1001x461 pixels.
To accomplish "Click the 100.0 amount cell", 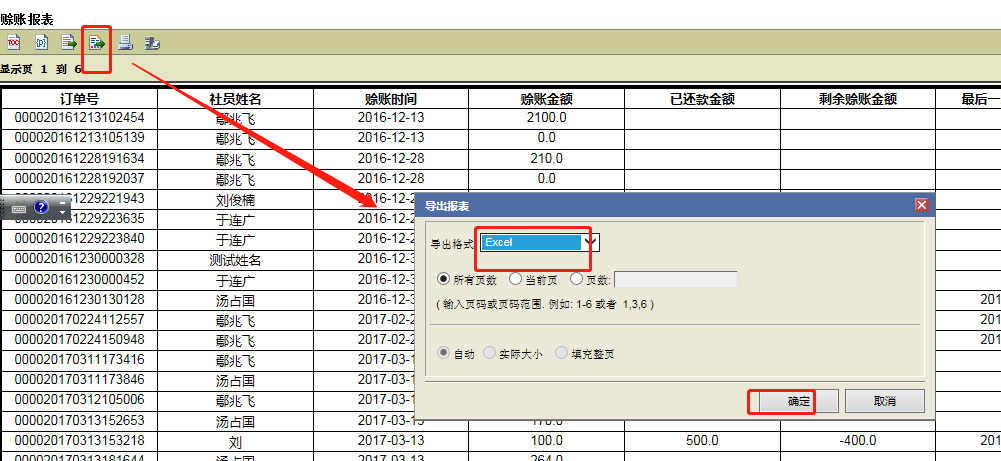I will pos(546,441).
